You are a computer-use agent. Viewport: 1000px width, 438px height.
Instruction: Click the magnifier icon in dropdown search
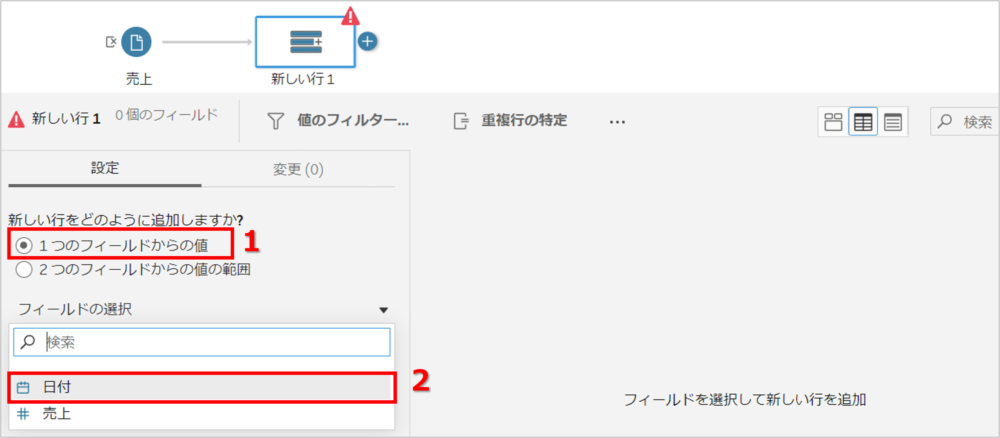click(x=27, y=342)
